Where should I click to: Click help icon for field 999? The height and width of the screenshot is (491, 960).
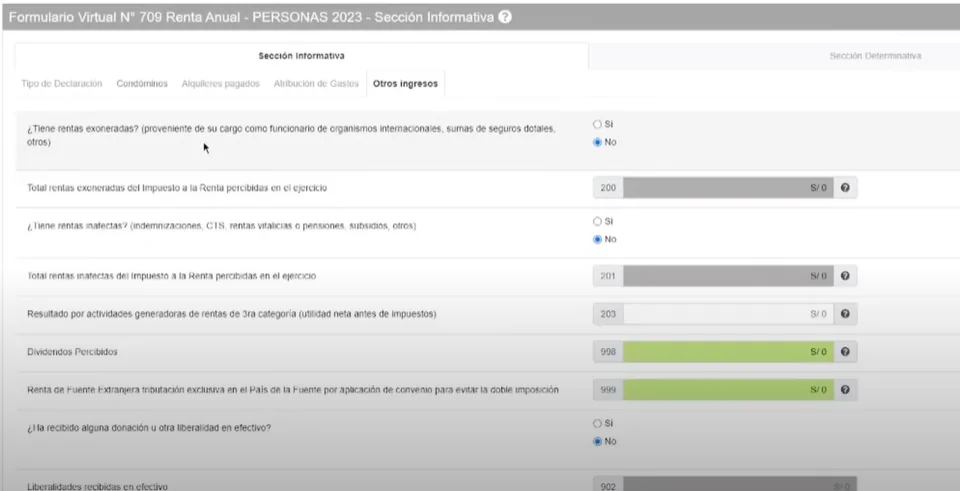[846, 389]
